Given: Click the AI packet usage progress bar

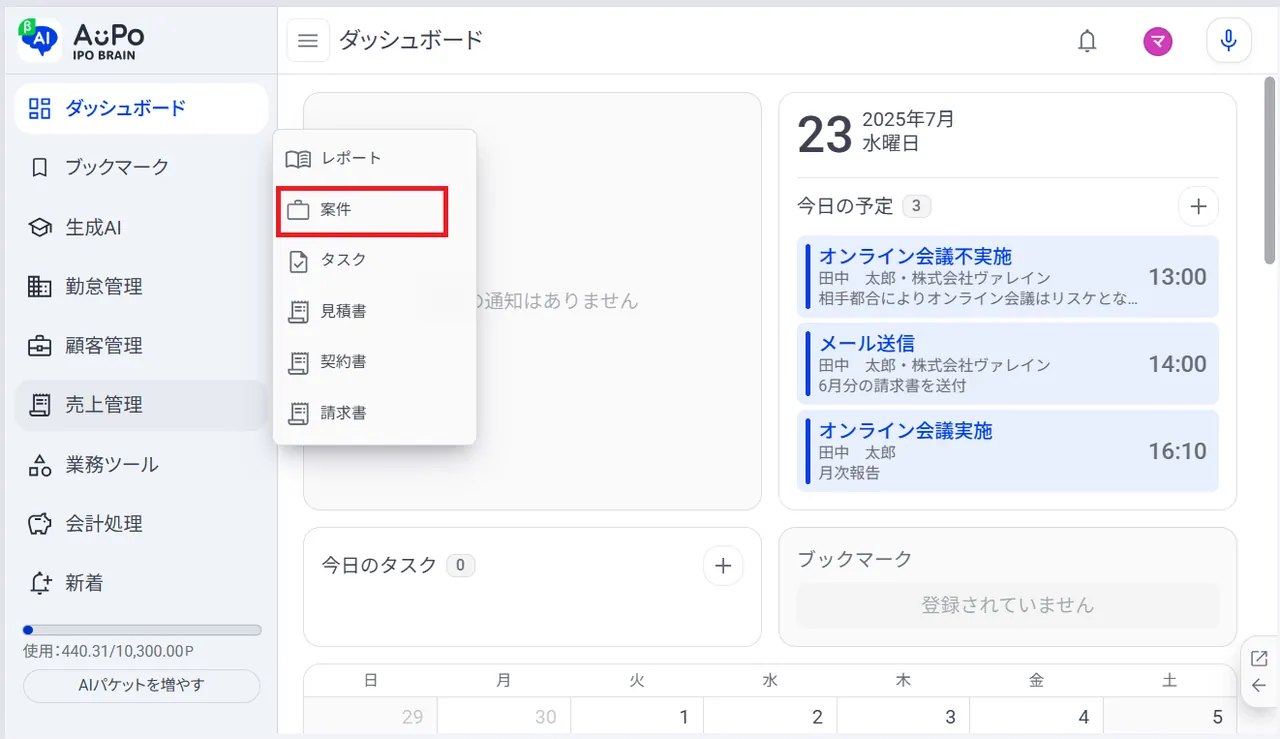Looking at the screenshot, I should pos(142,631).
